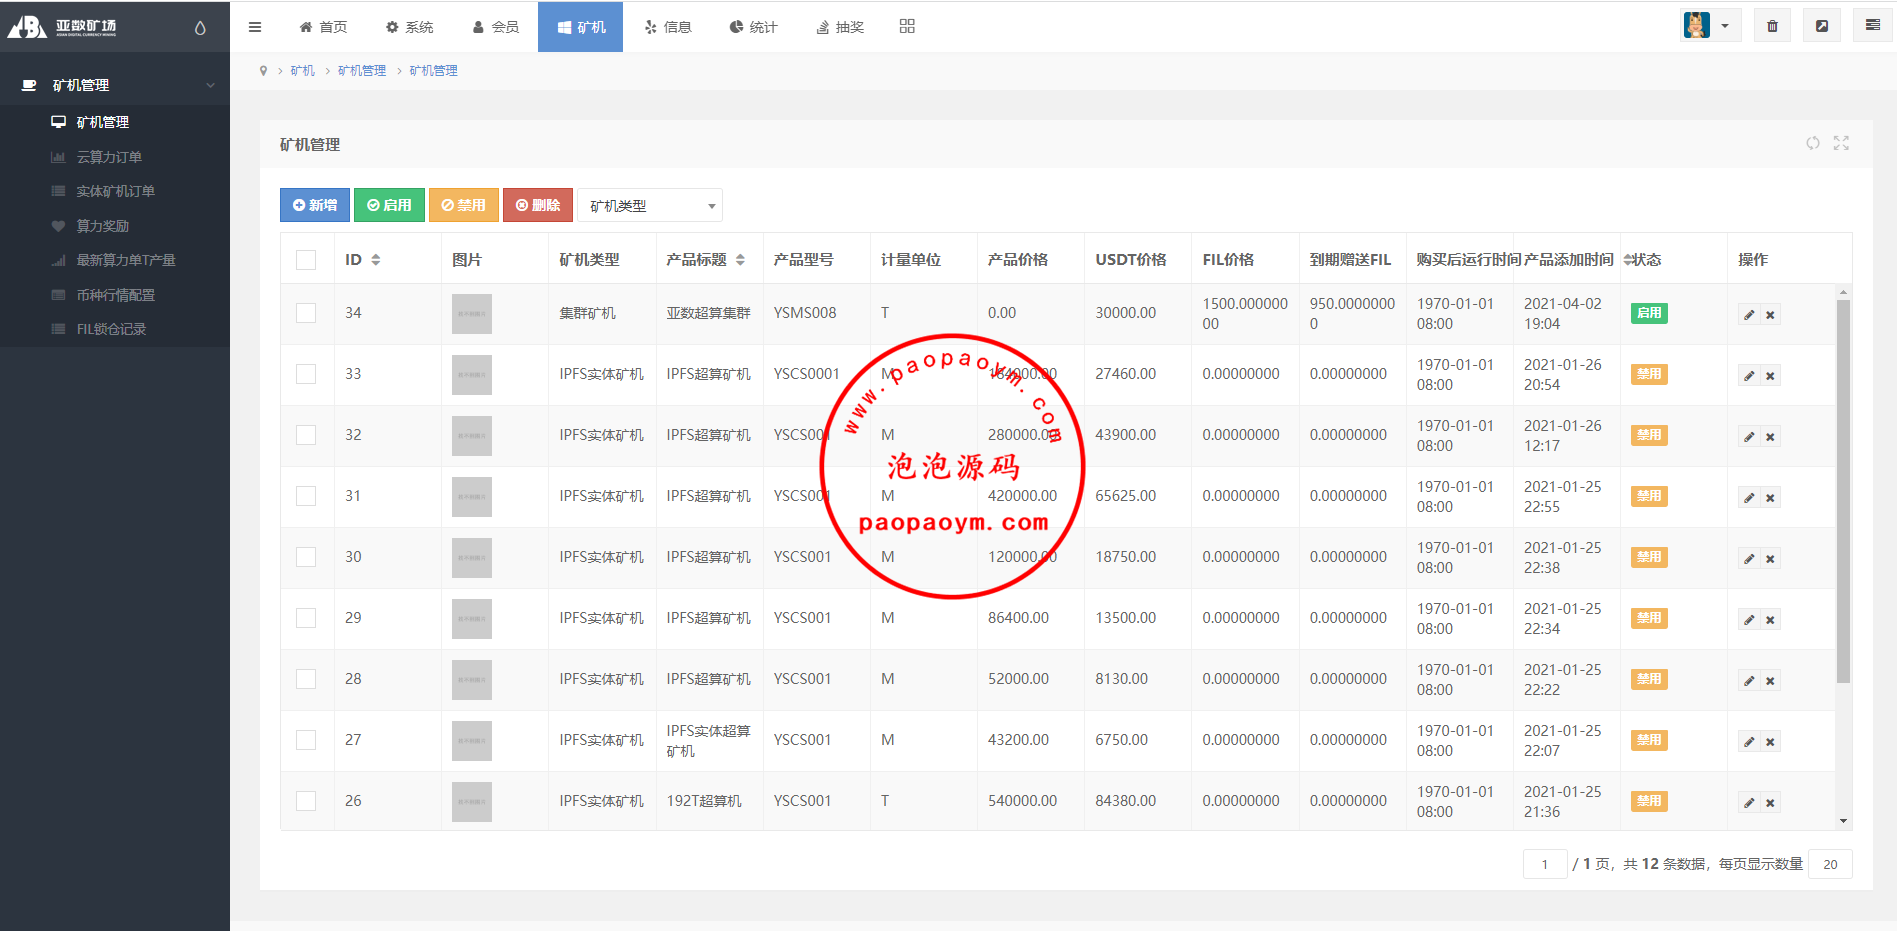Click delete X icon for row 33
1897x931 pixels.
(x=1770, y=376)
